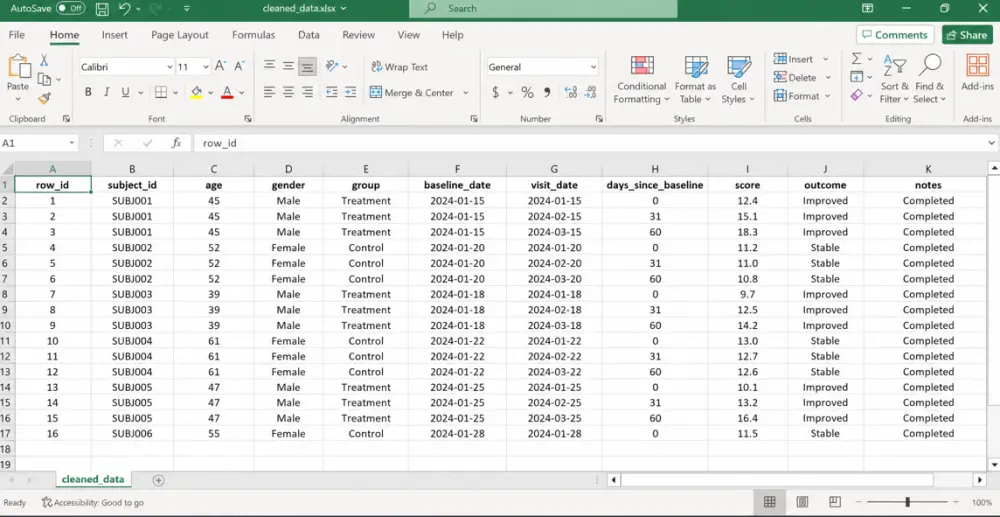Click the Delete cells button
This screenshot has width=1000, height=517.
click(795, 77)
